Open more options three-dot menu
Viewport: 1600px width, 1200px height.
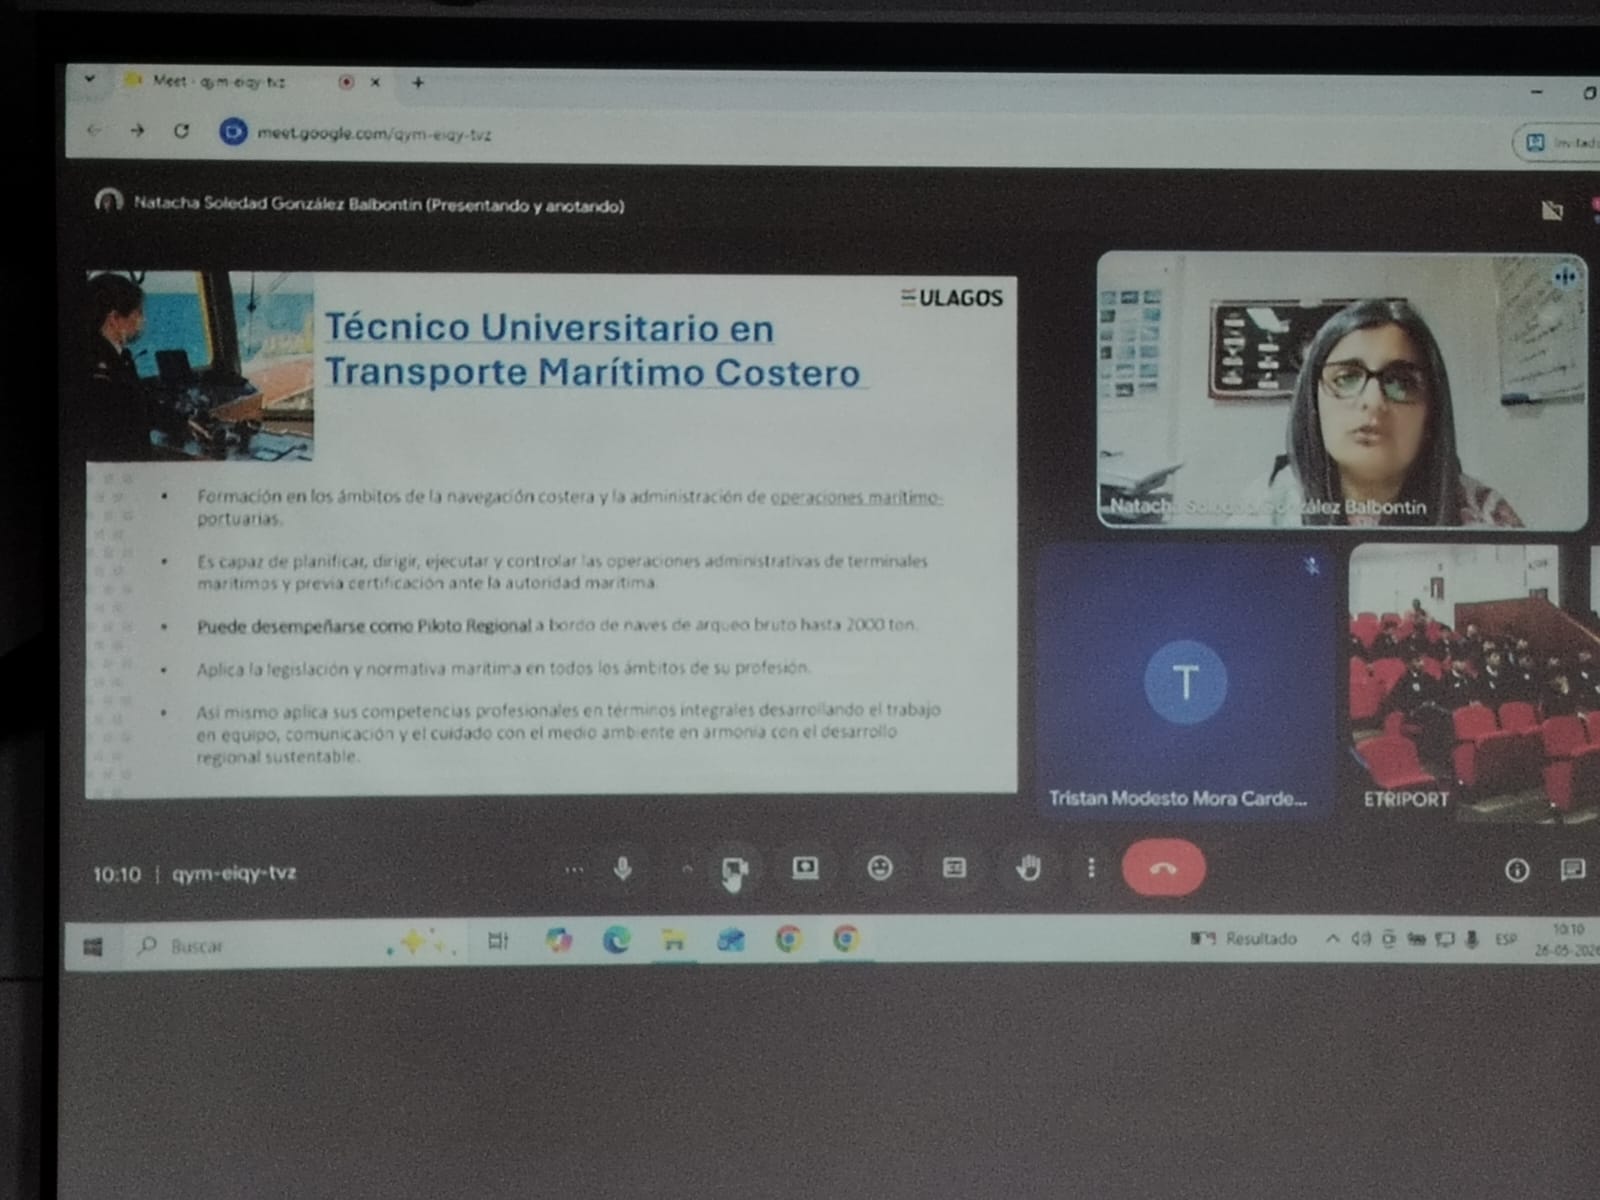click(x=1091, y=868)
